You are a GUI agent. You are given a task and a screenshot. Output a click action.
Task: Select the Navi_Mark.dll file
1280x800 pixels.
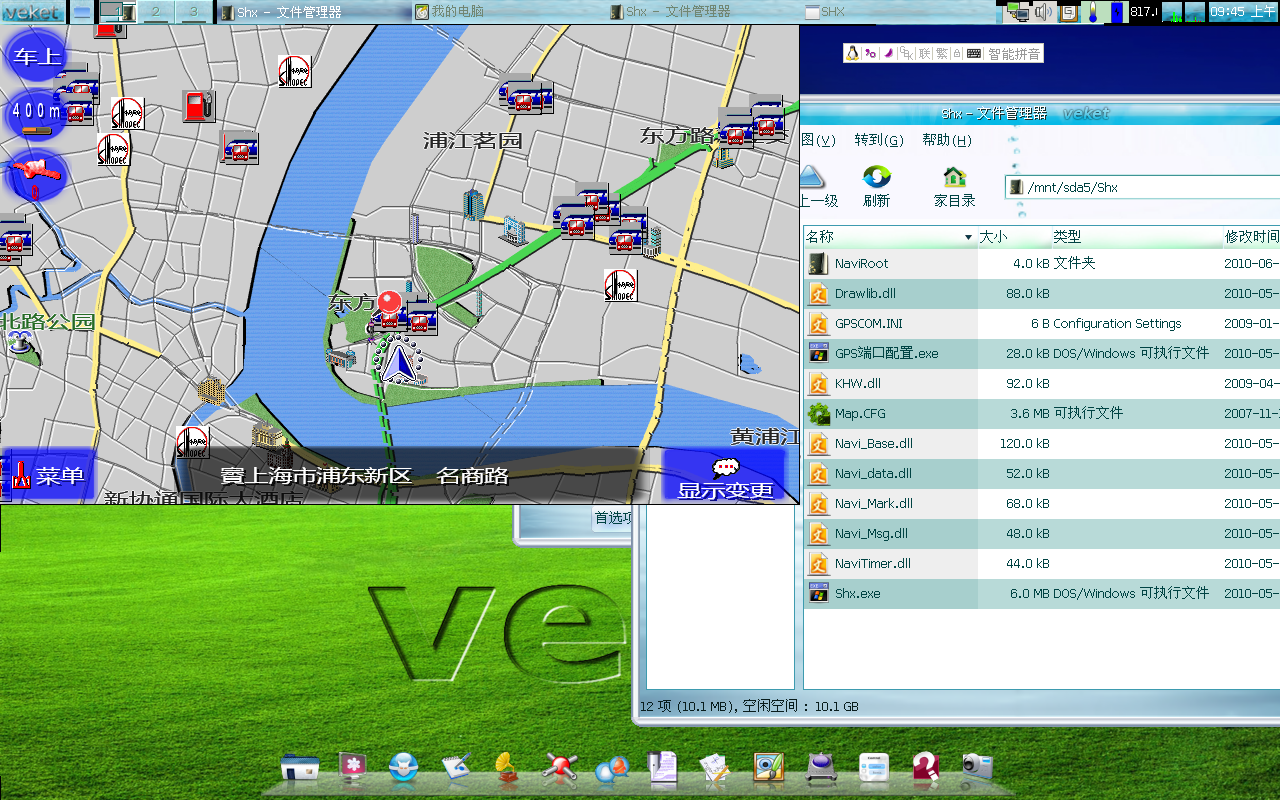[874, 504]
